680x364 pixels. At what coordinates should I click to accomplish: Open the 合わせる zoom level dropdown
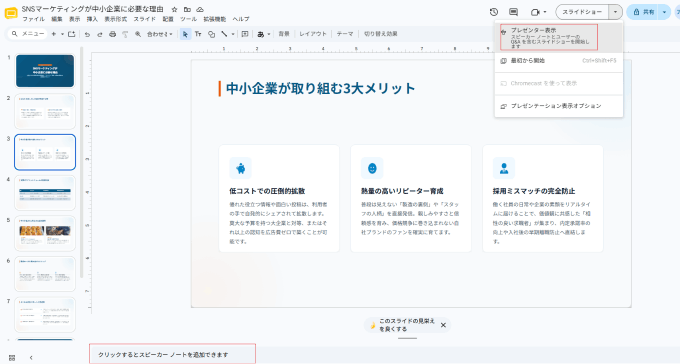pyautogui.click(x=160, y=34)
